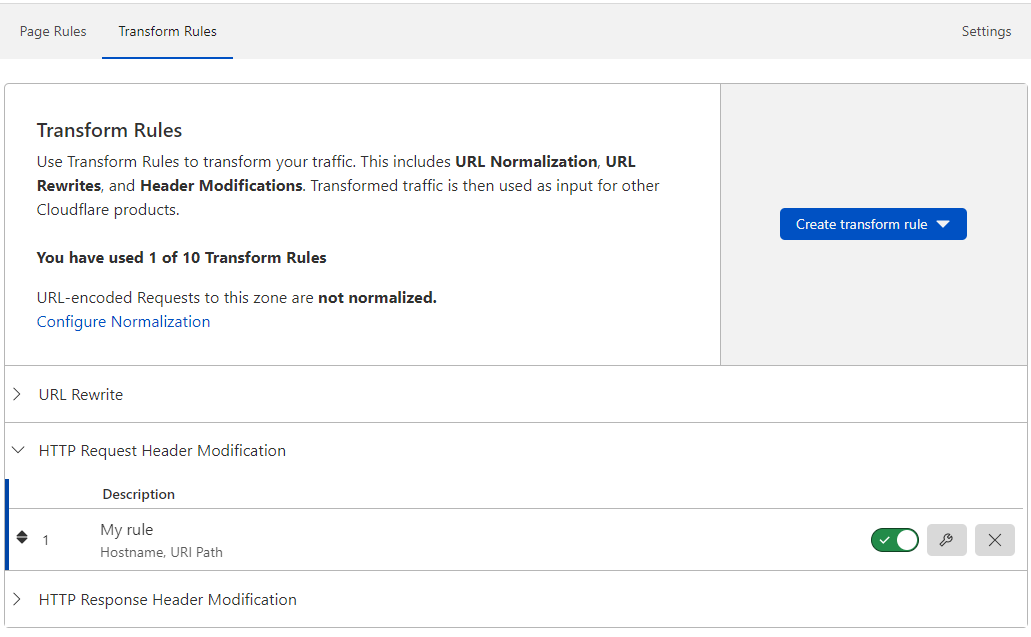
Task: Click the priority number 1 of My rule
Action: coord(45,539)
